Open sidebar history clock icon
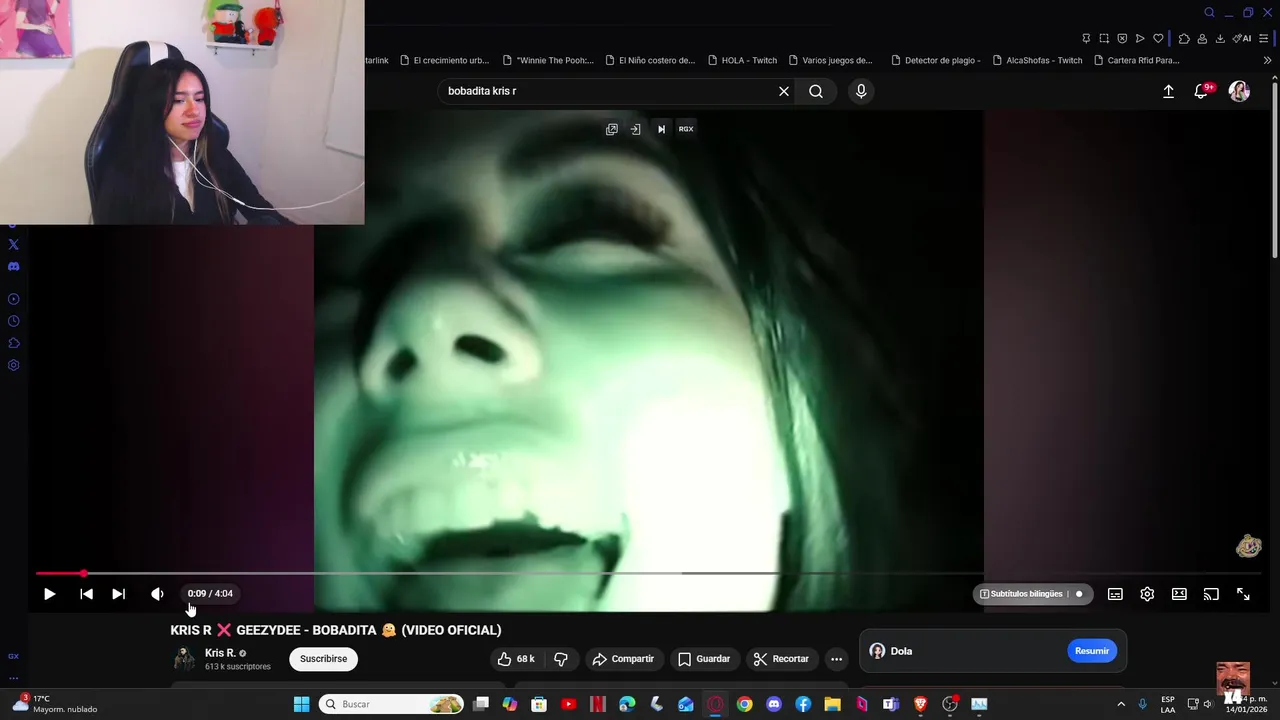 point(13,321)
